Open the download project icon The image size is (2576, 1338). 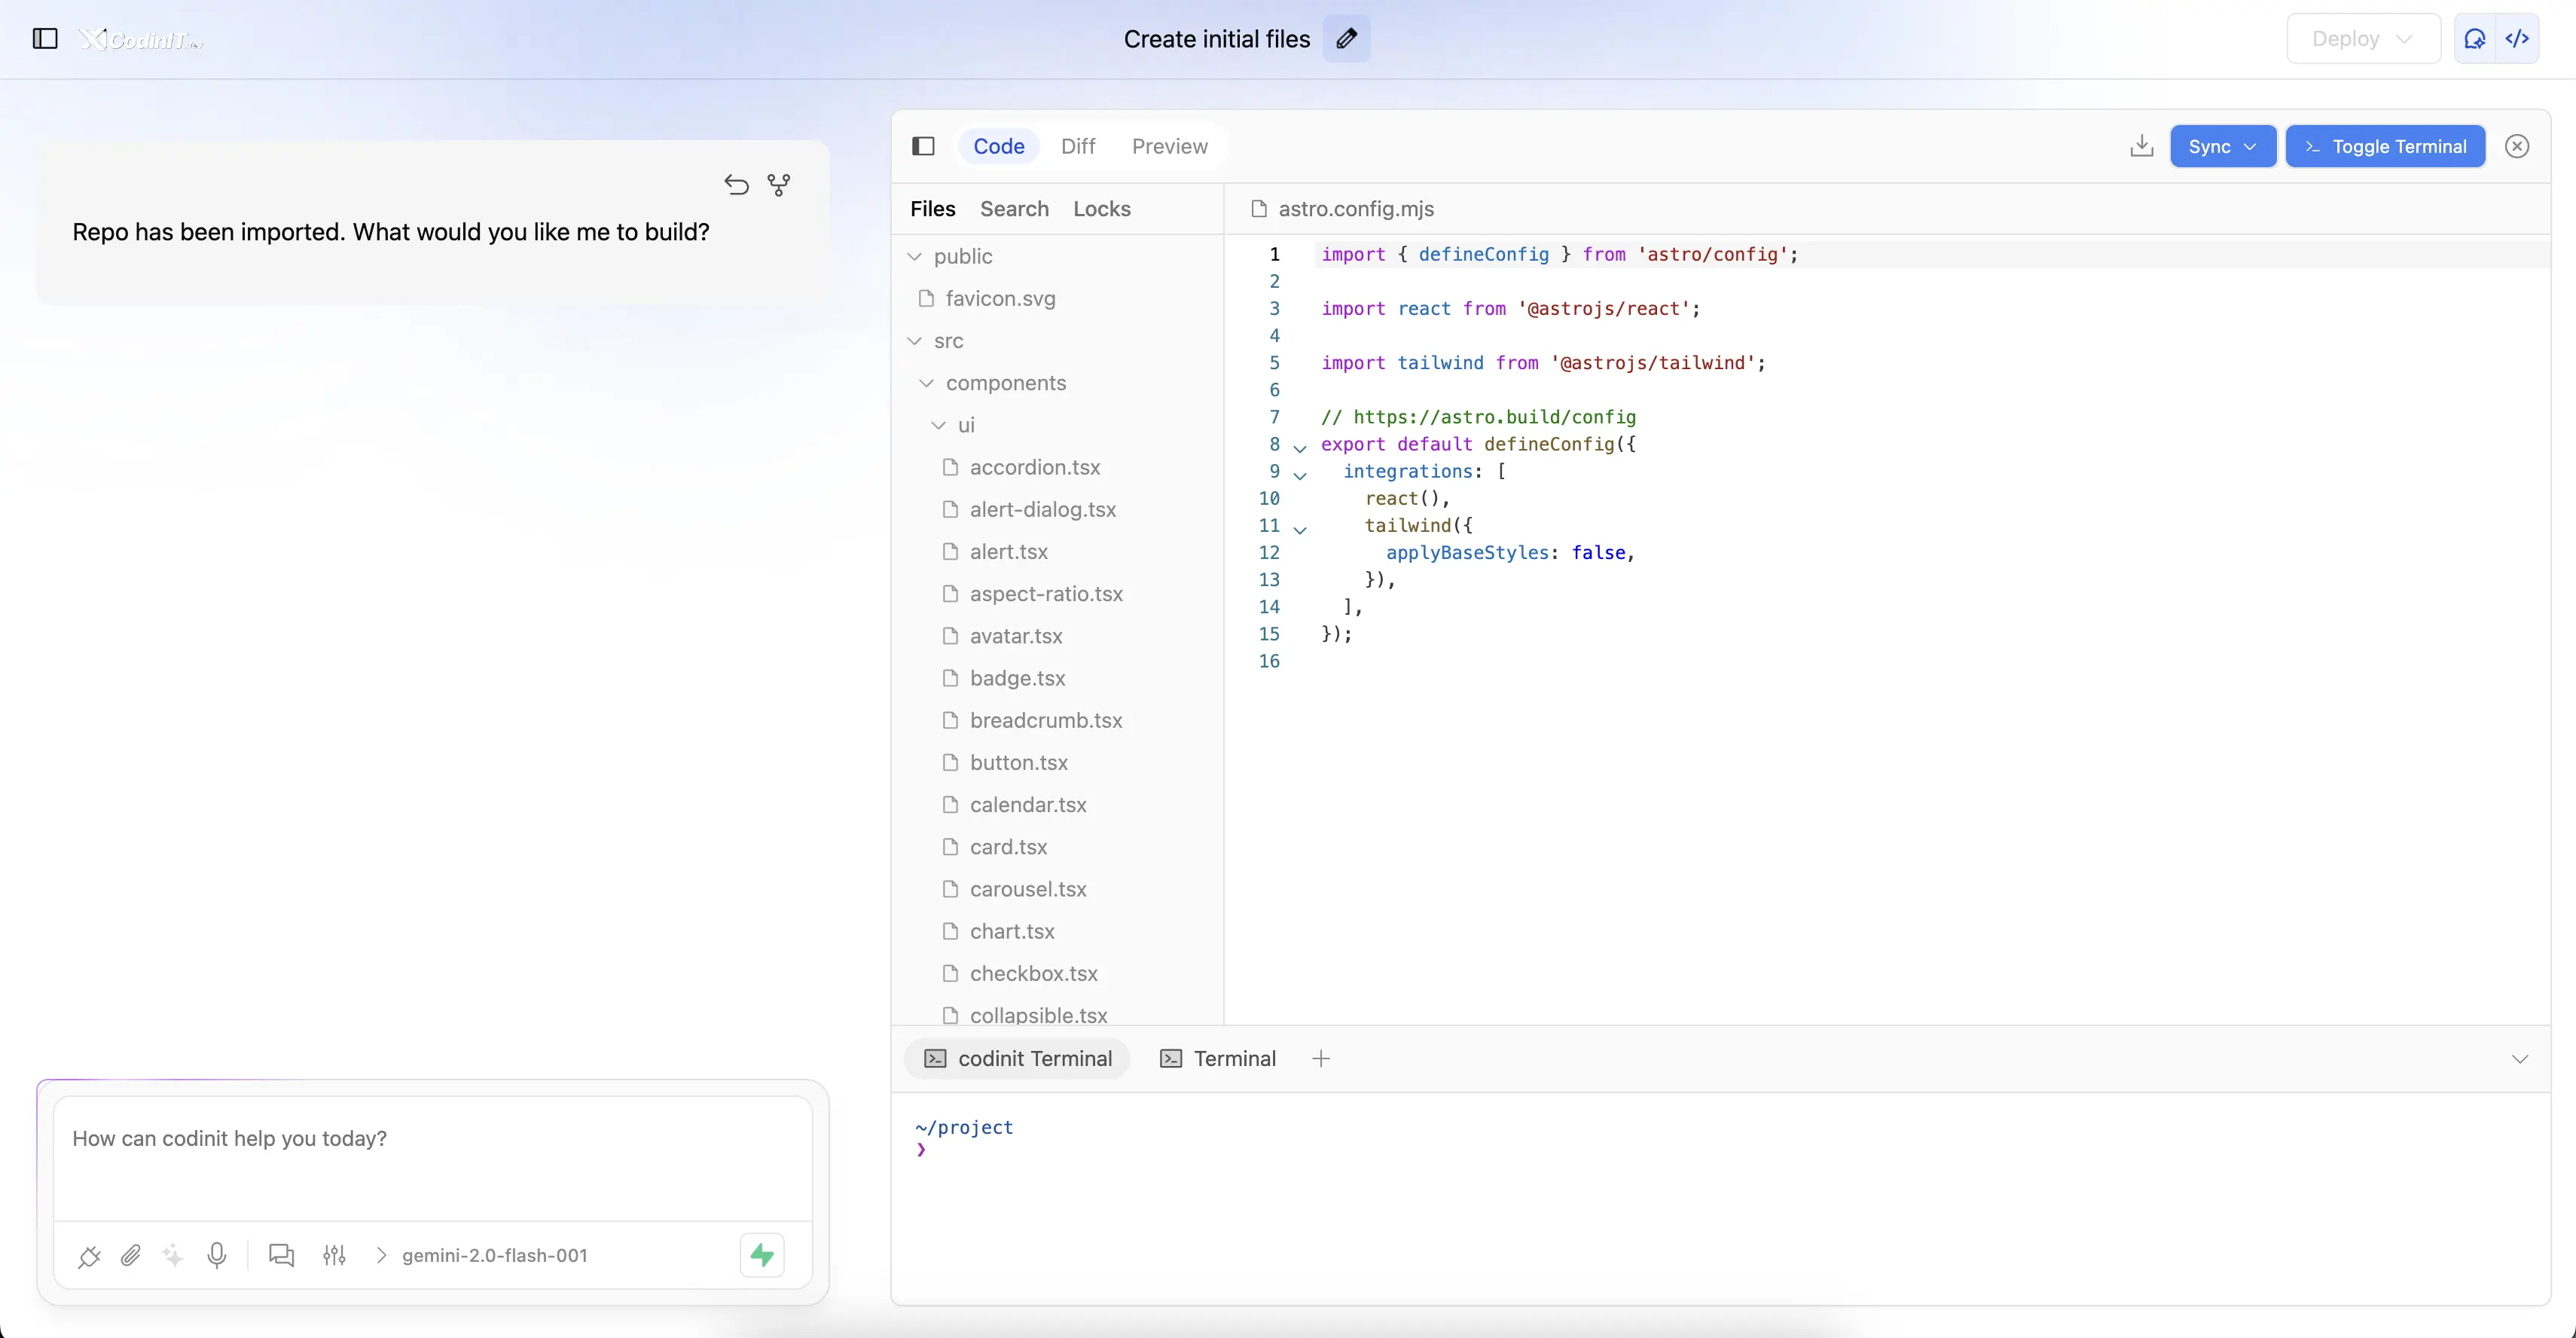(x=2141, y=146)
